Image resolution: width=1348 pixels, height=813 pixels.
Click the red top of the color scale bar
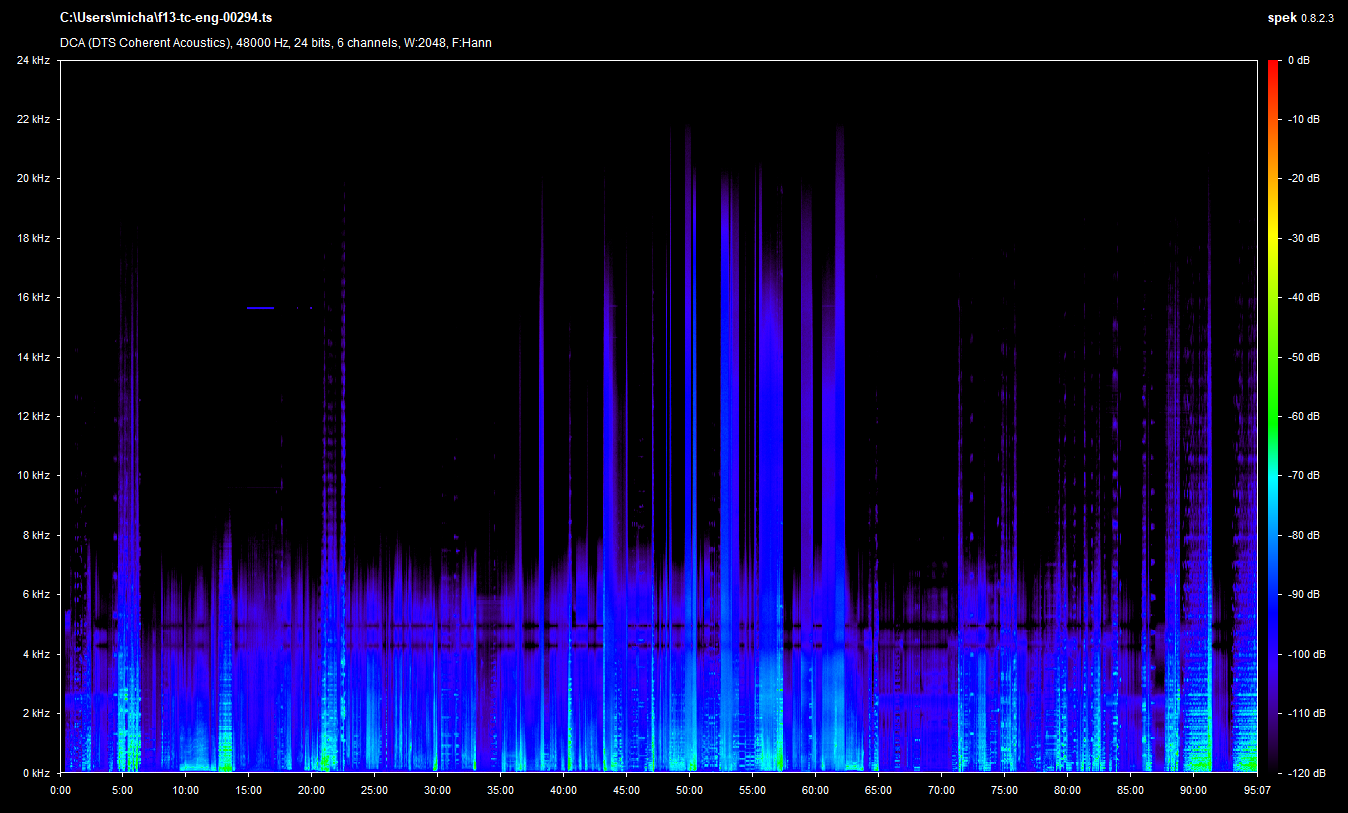1272,66
